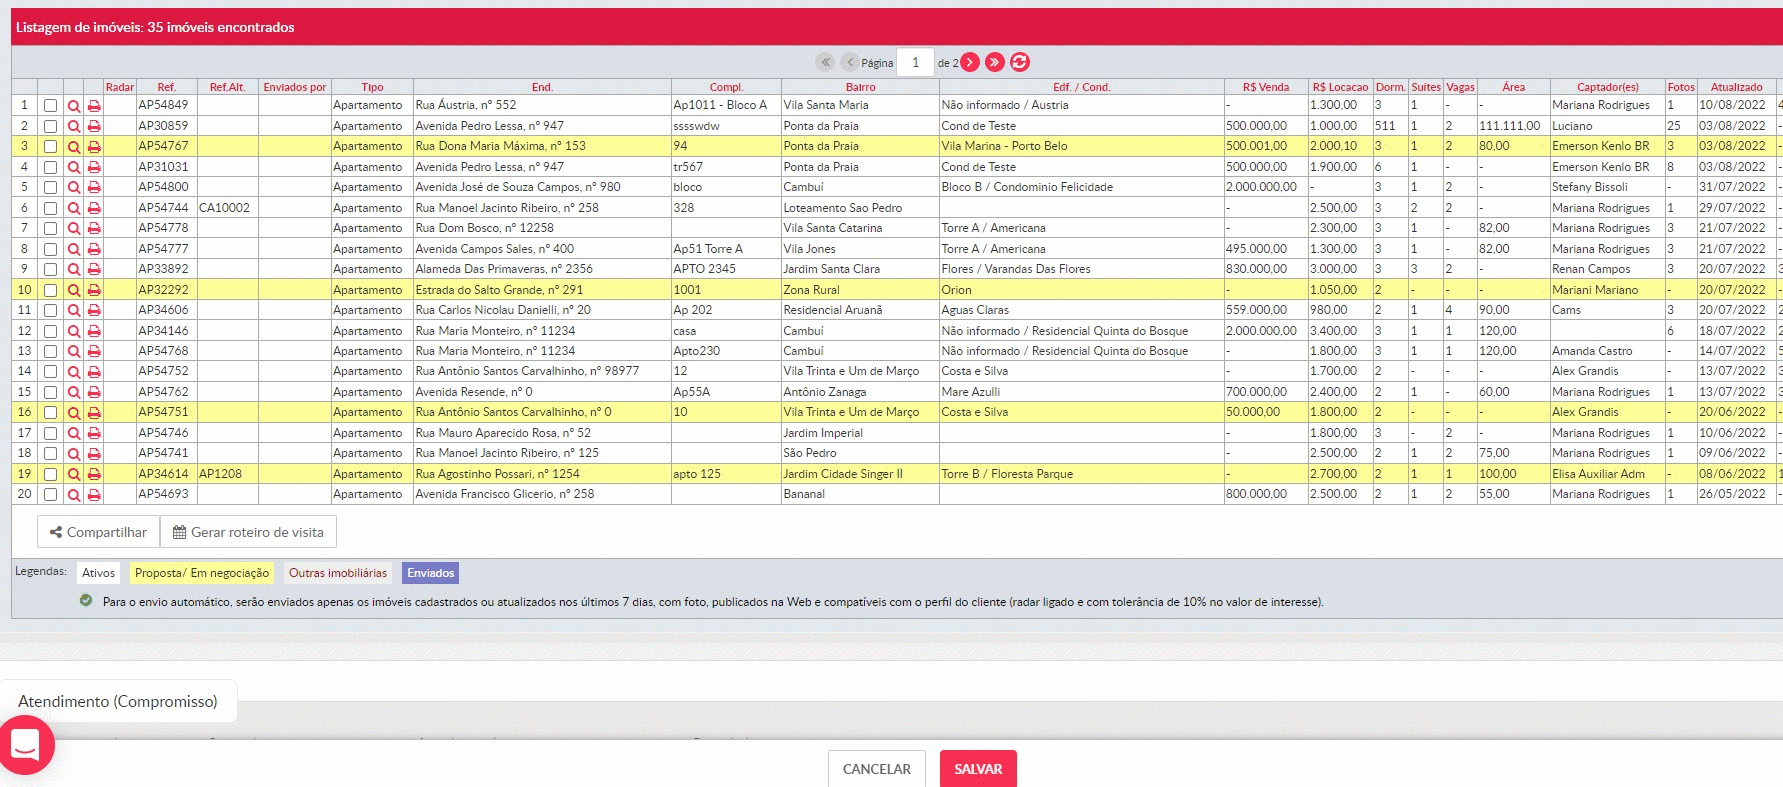Sort table by Bairro column header
1783x787 pixels.
[x=860, y=87]
